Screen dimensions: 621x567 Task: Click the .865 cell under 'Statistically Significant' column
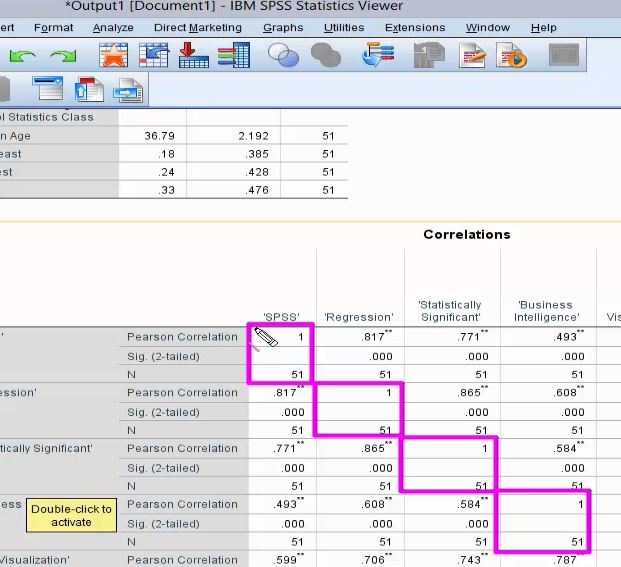pyautogui.click(x=472, y=392)
